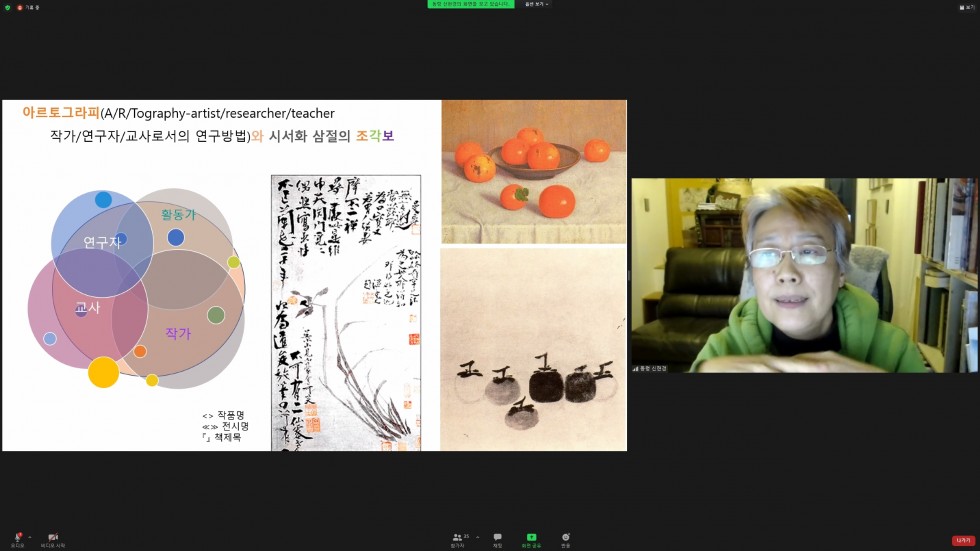The width and height of the screenshot is (980, 551).
Task: Click the red leave meeting button
Action: [x=963, y=540]
